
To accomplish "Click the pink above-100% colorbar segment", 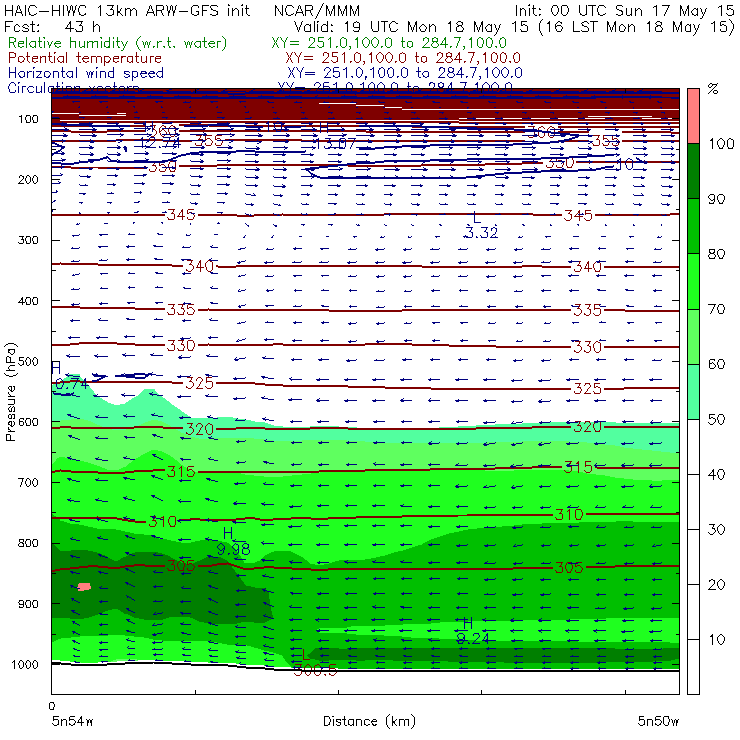I will pos(693,116).
